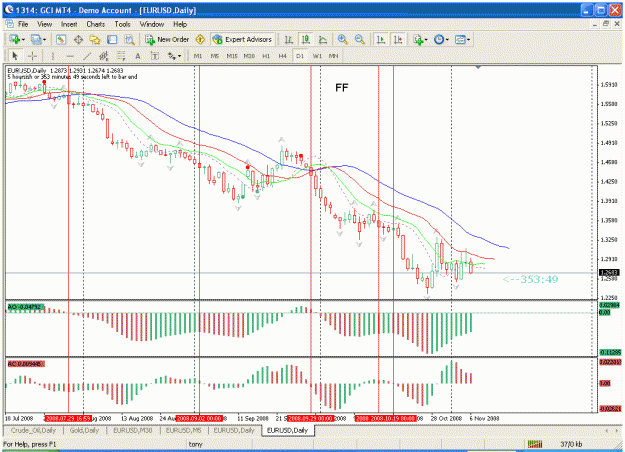Open the Help menu

click(x=180, y=24)
